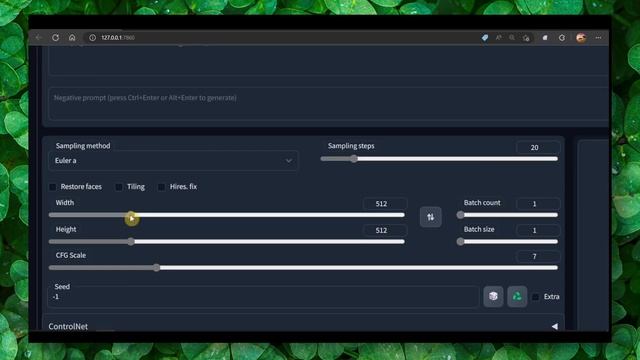Image resolution: width=640 pixels, height=360 pixels.
Task: Click the zoom magnifier icon in toolbar
Action: click(x=512, y=38)
